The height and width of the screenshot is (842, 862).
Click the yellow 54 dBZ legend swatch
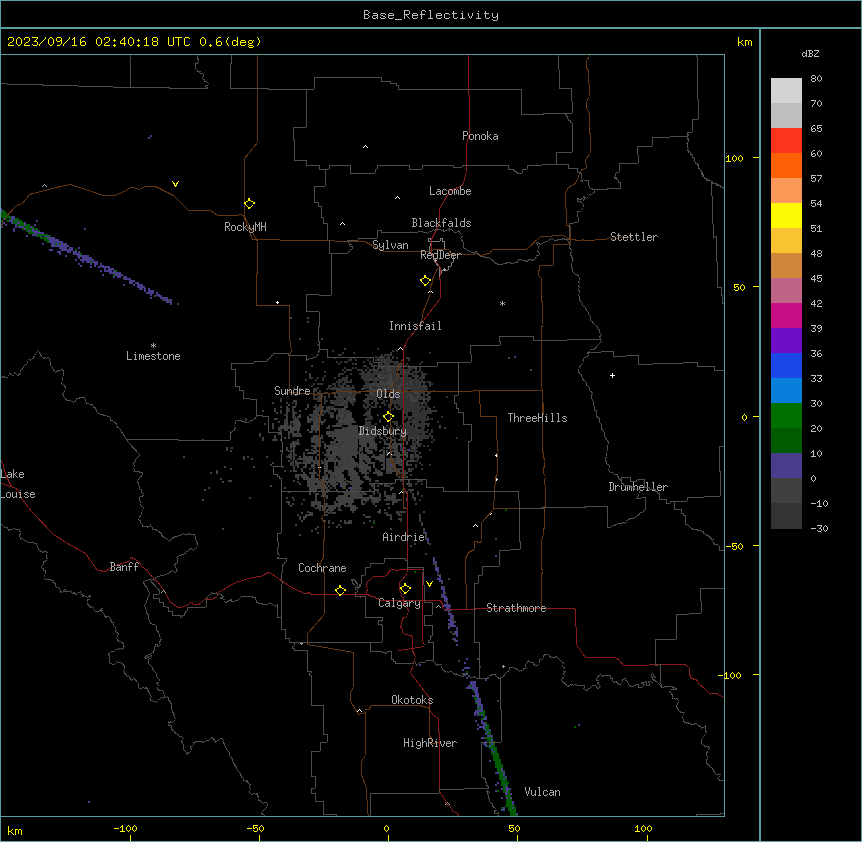(x=786, y=215)
